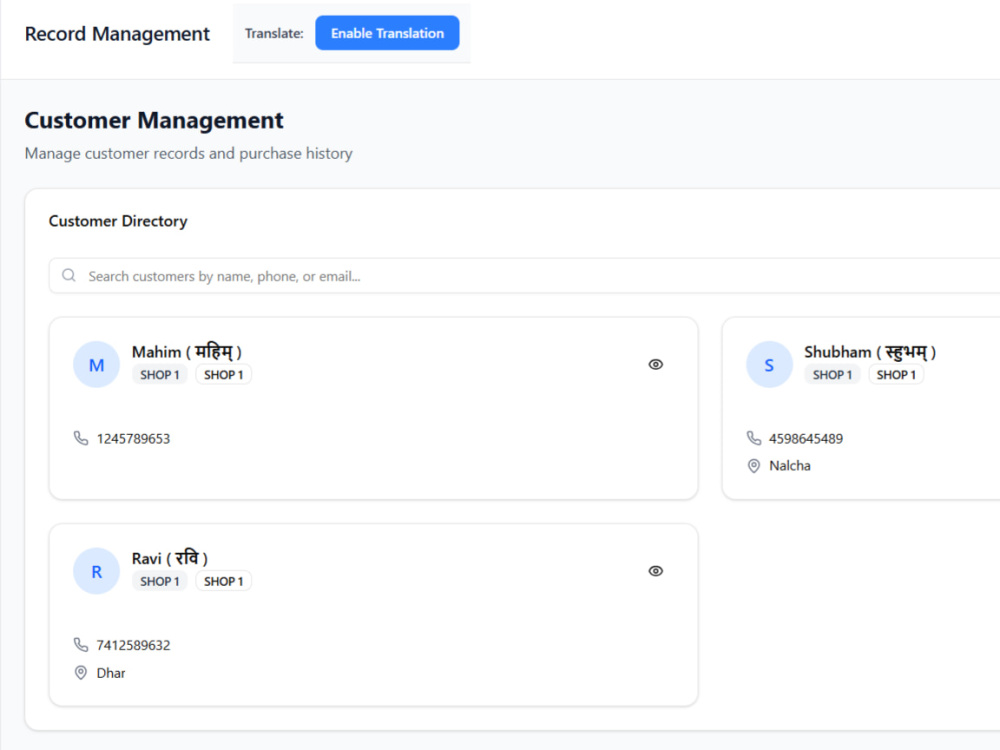Click phone icon next to 7412589632
This screenshot has height=750, width=1000.
81,645
